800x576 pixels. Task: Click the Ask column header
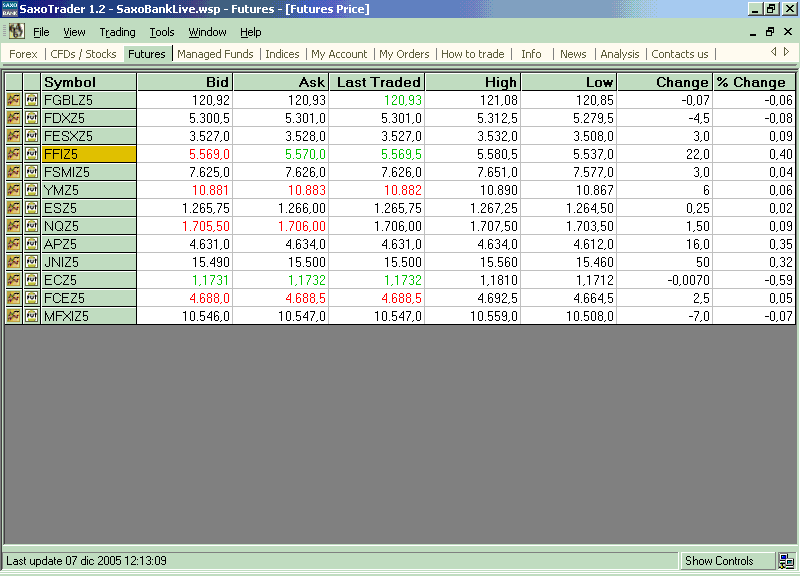click(281, 82)
